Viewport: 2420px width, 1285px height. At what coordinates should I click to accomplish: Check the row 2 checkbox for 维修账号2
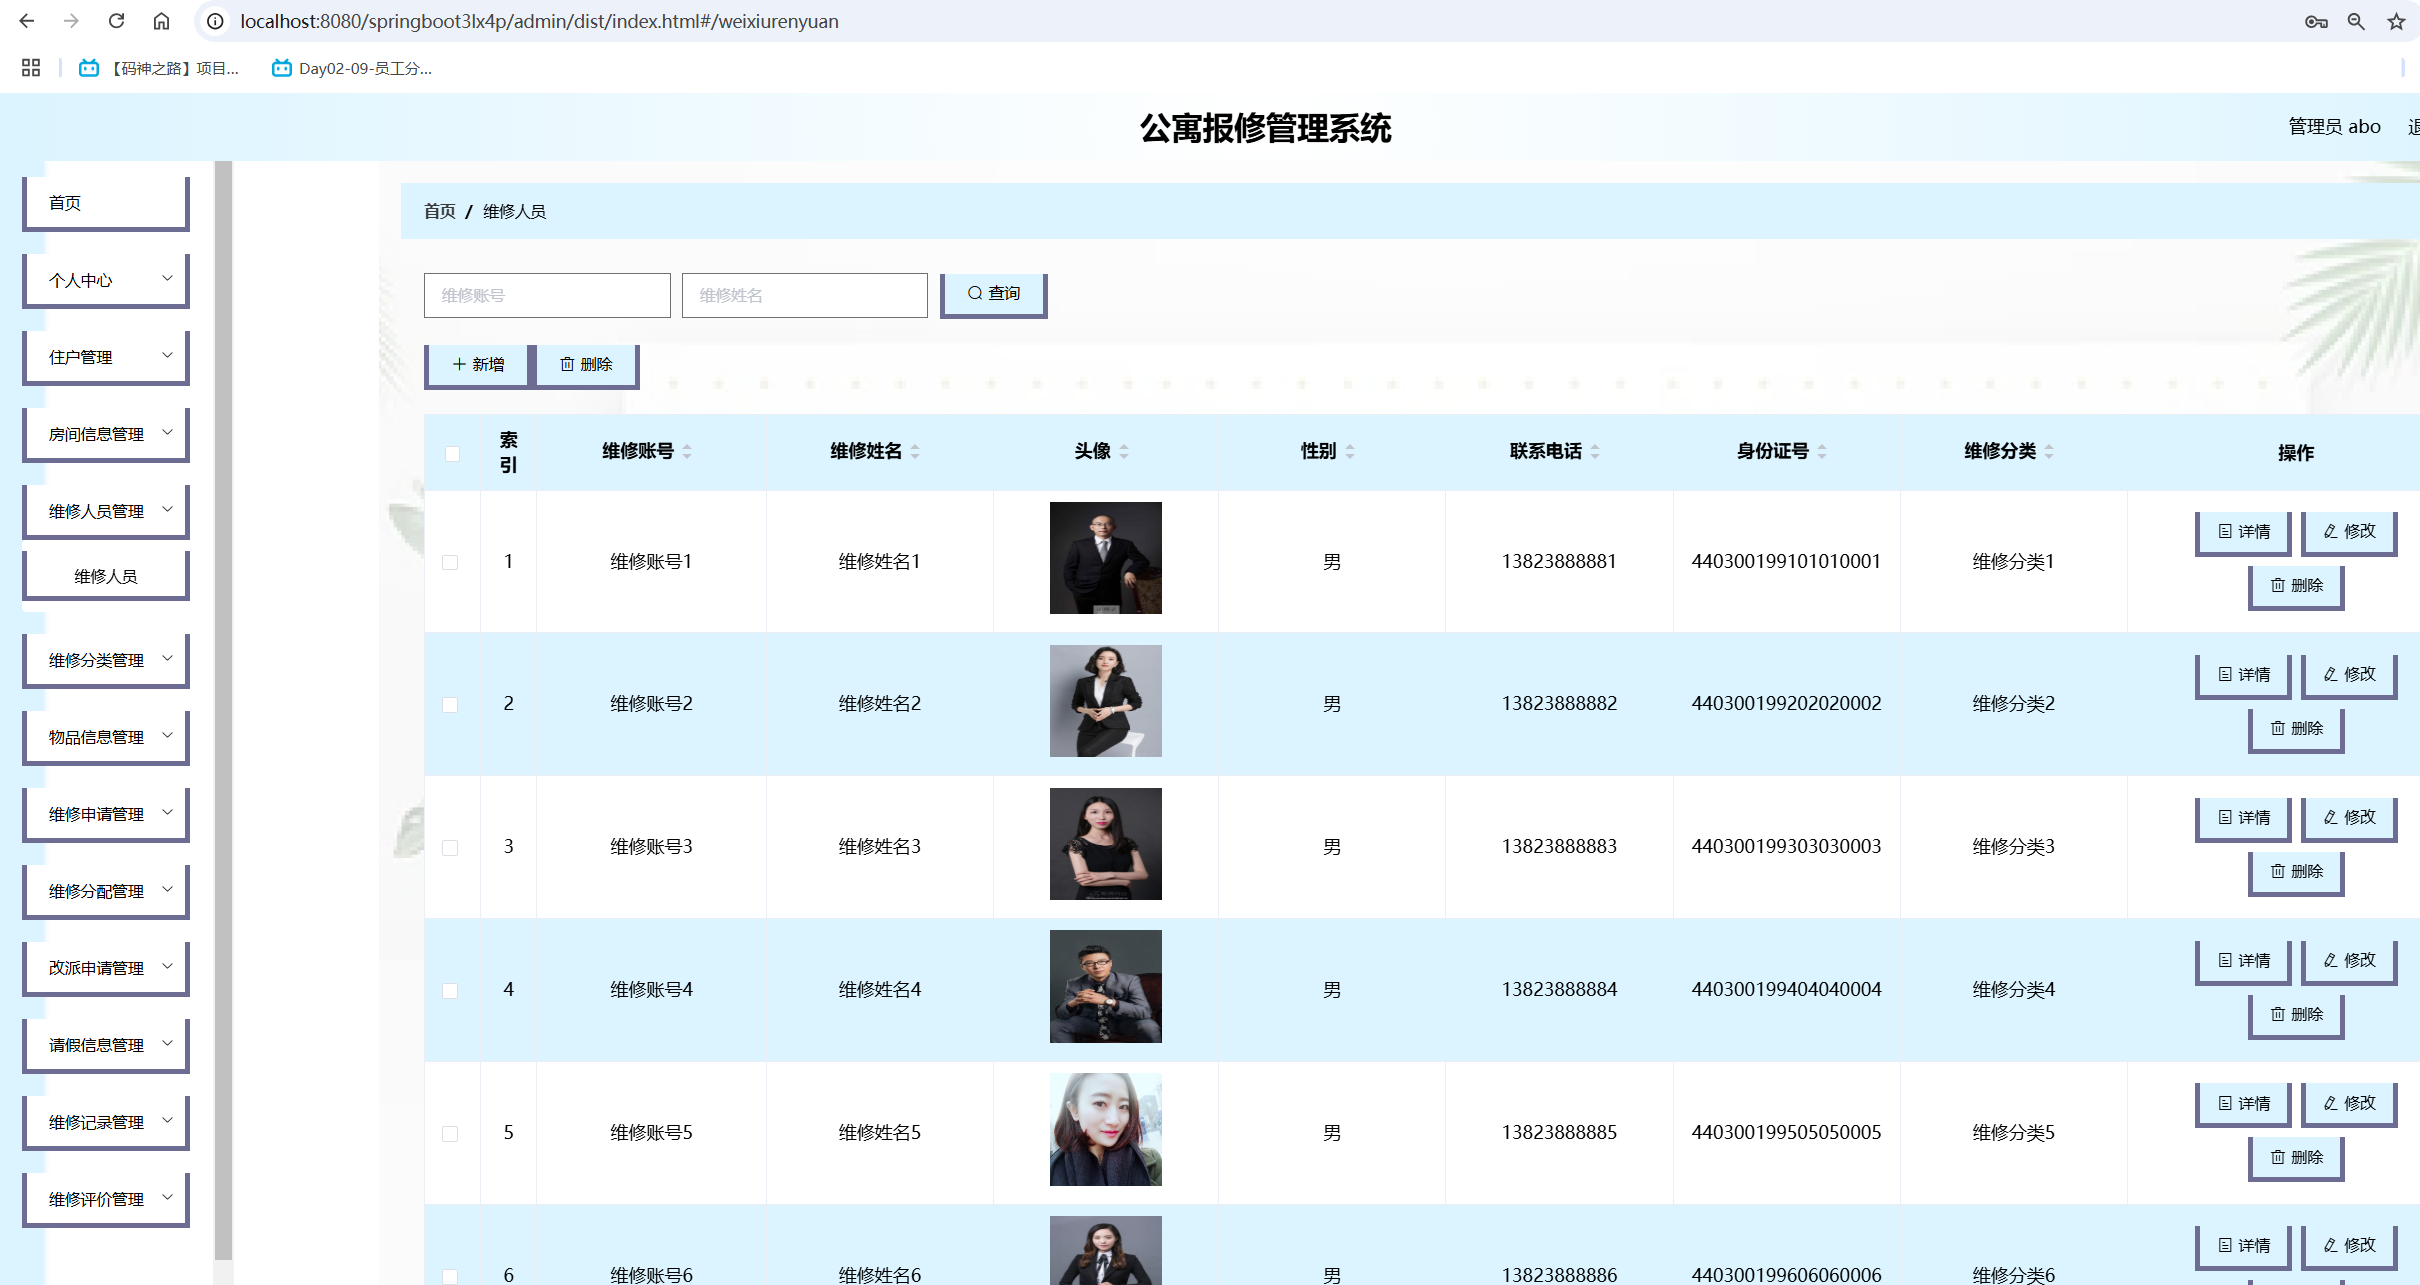click(450, 705)
